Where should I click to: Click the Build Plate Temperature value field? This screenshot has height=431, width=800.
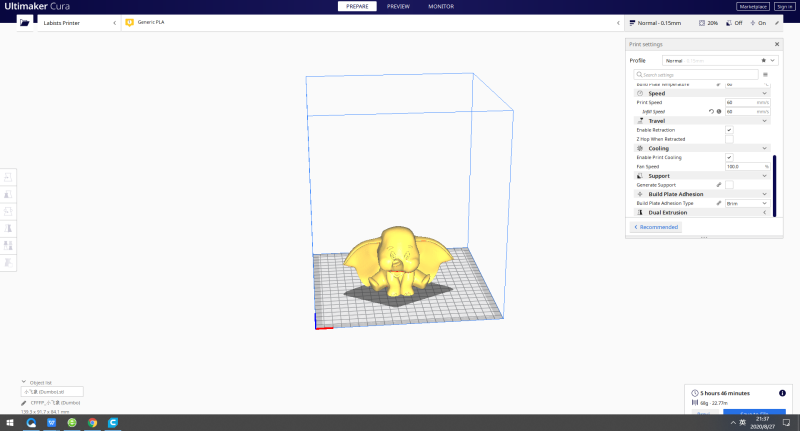[x=747, y=84]
